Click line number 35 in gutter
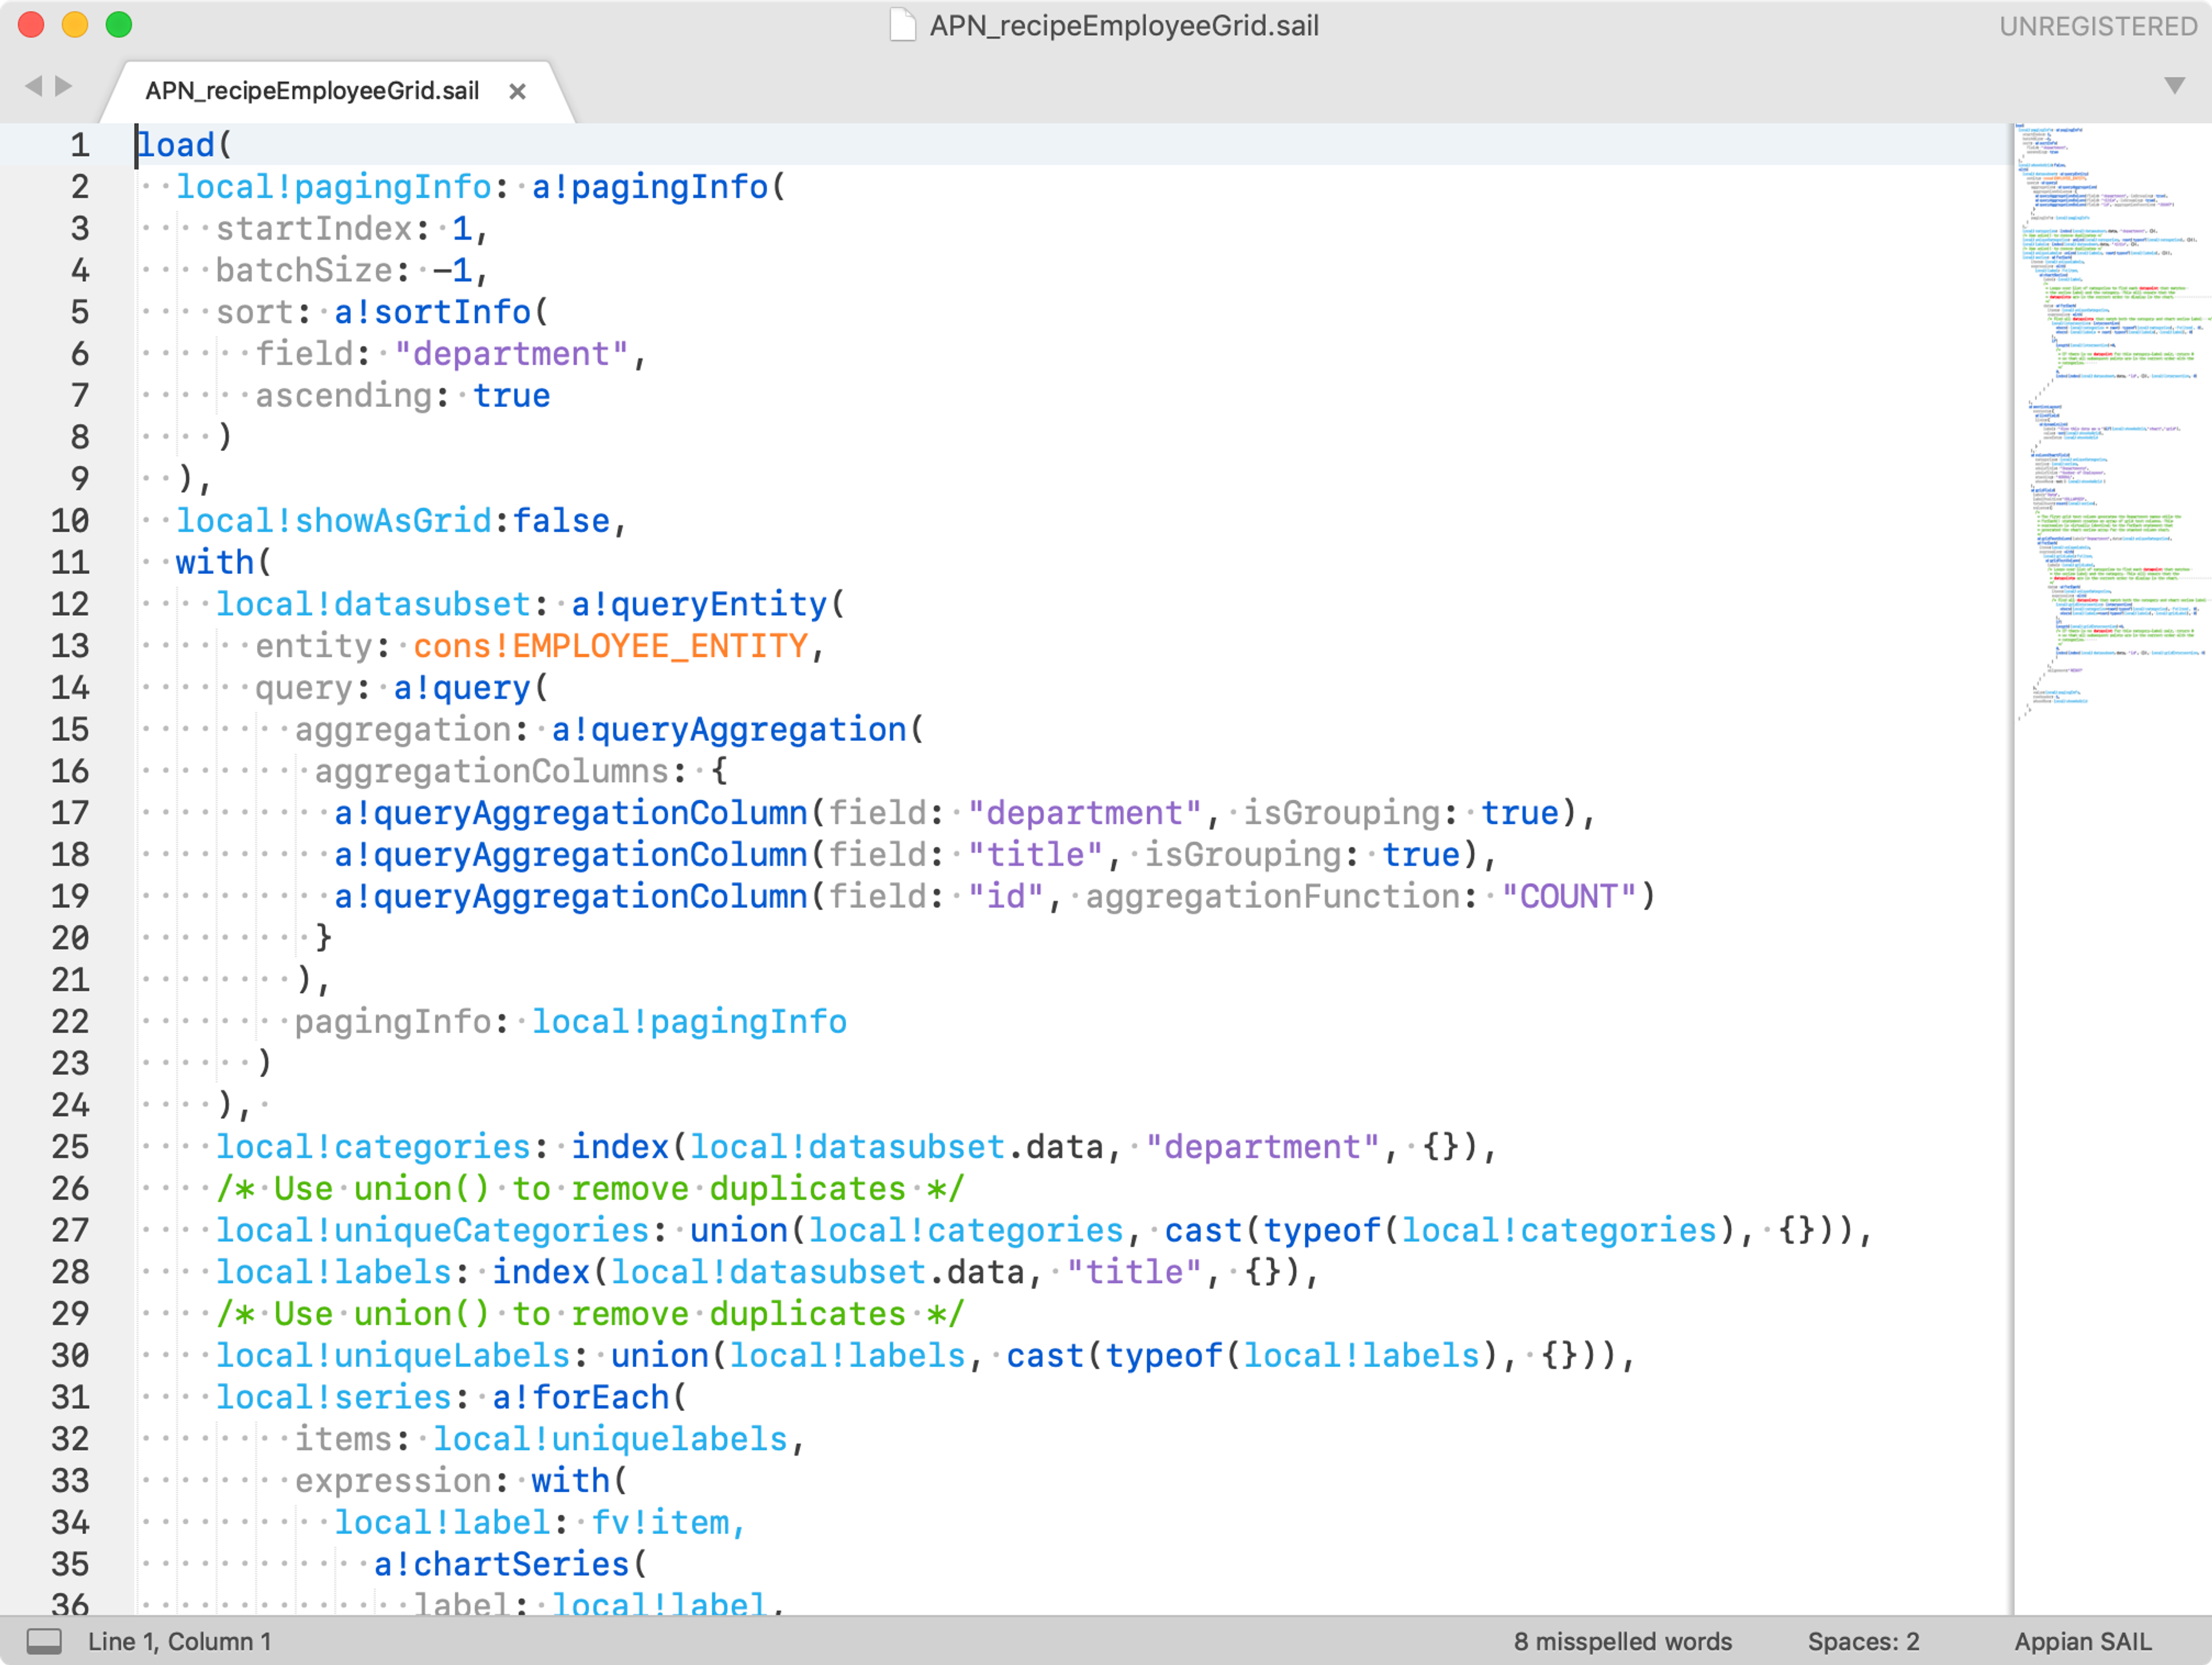Image resolution: width=2212 pixels, height=1665 pixels. tap(70, 1564)
